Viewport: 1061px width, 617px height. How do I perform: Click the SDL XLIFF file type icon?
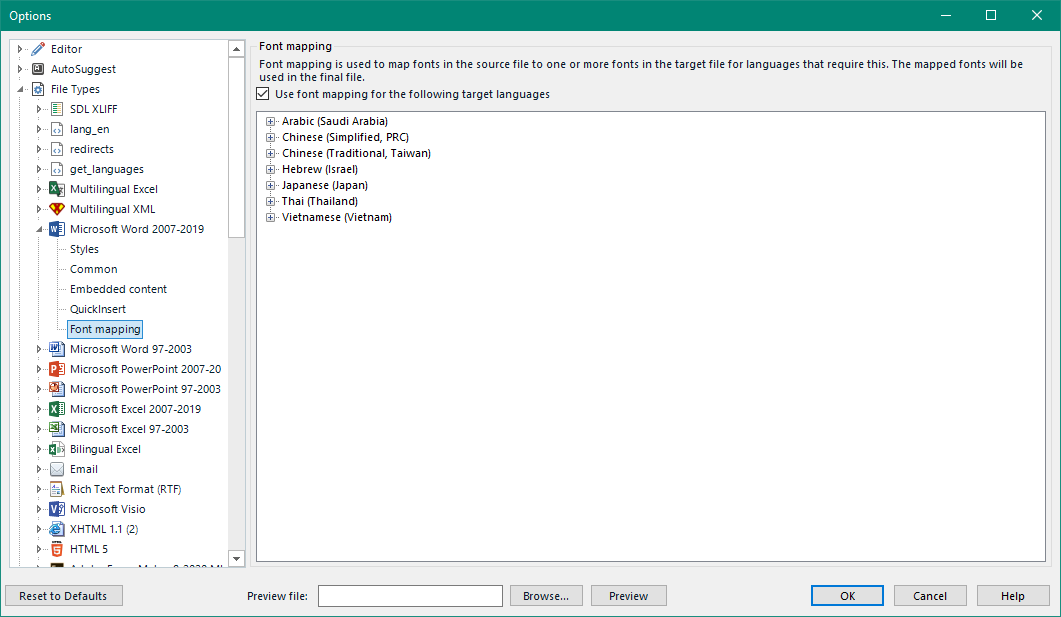[x=58, y=109]
